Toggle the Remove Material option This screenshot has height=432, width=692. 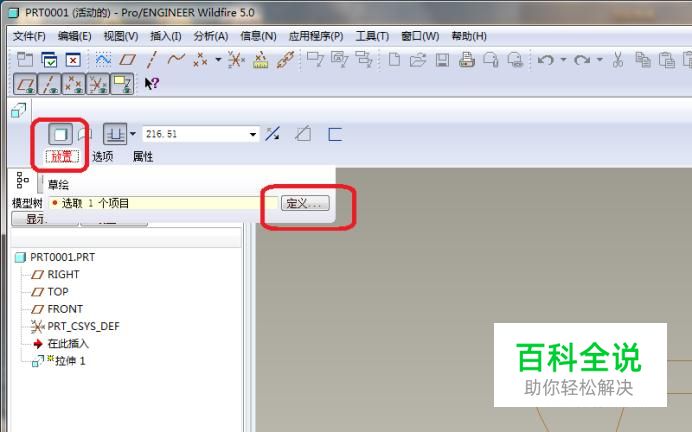[303, 134]
